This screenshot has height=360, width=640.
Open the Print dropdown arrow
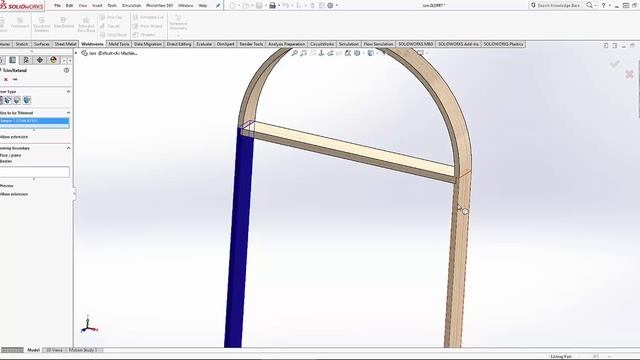[279, 6]
